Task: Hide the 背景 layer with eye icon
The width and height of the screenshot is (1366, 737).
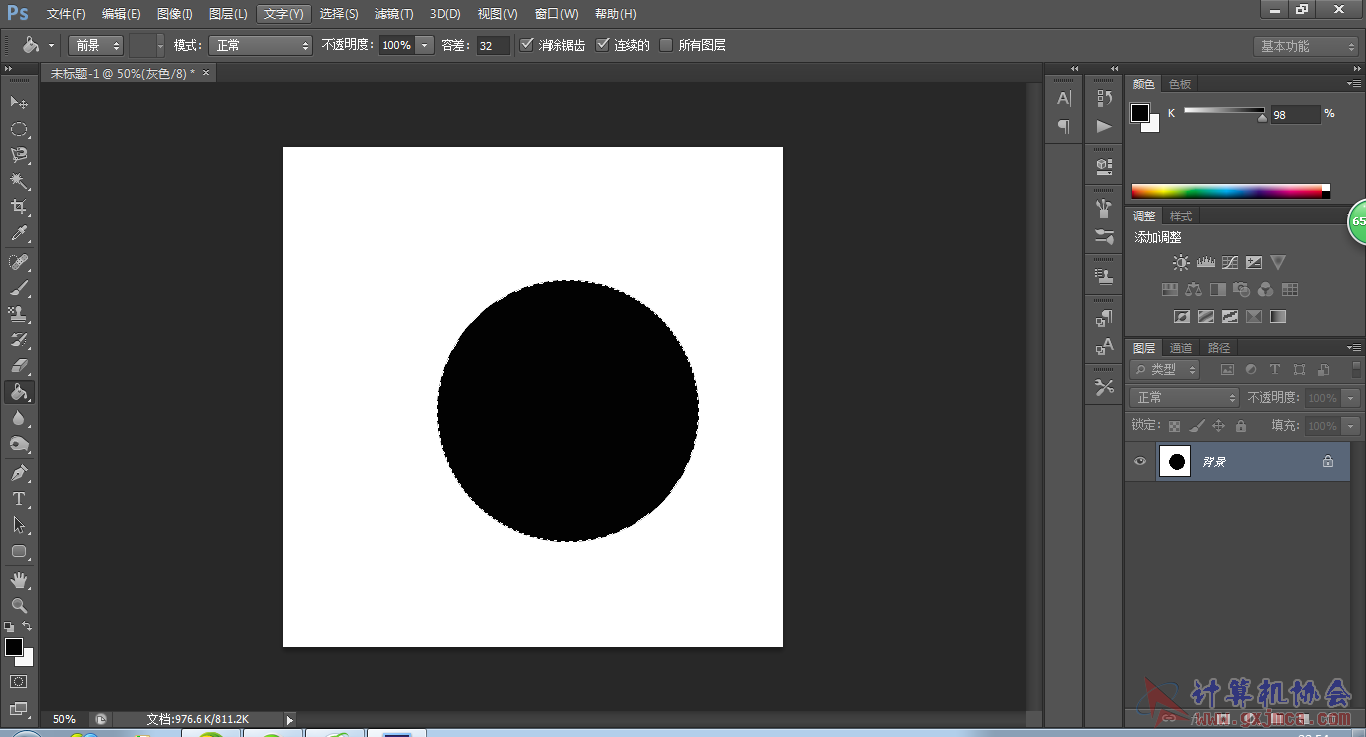Action: pyautogui.click(x=1139, y=461)
